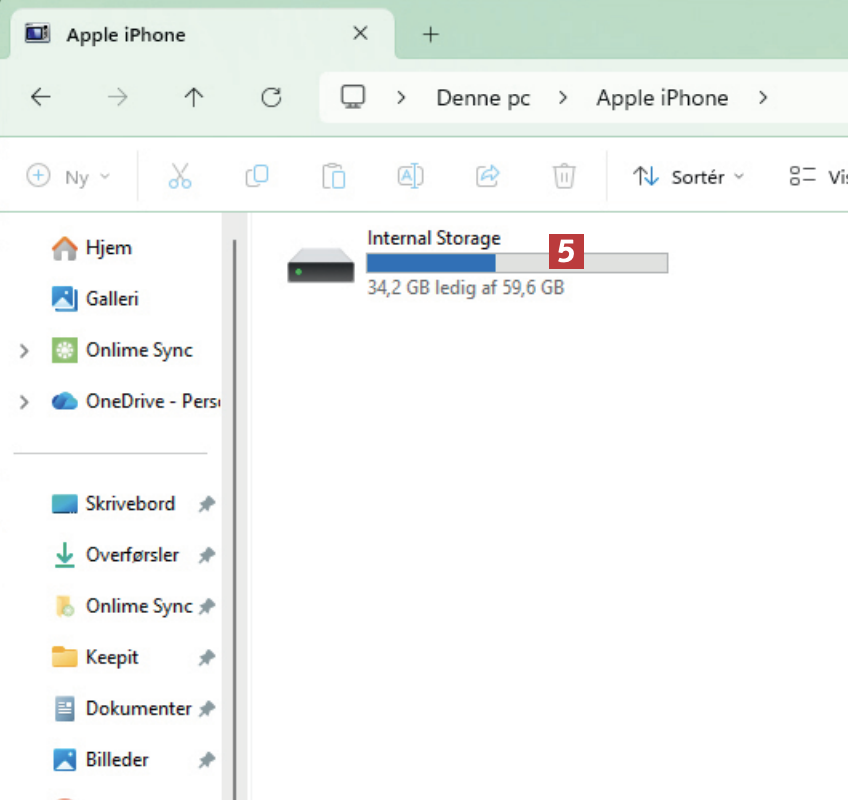Click Denne pc in the address bar

pyautogui.click(x=483, y=98)
